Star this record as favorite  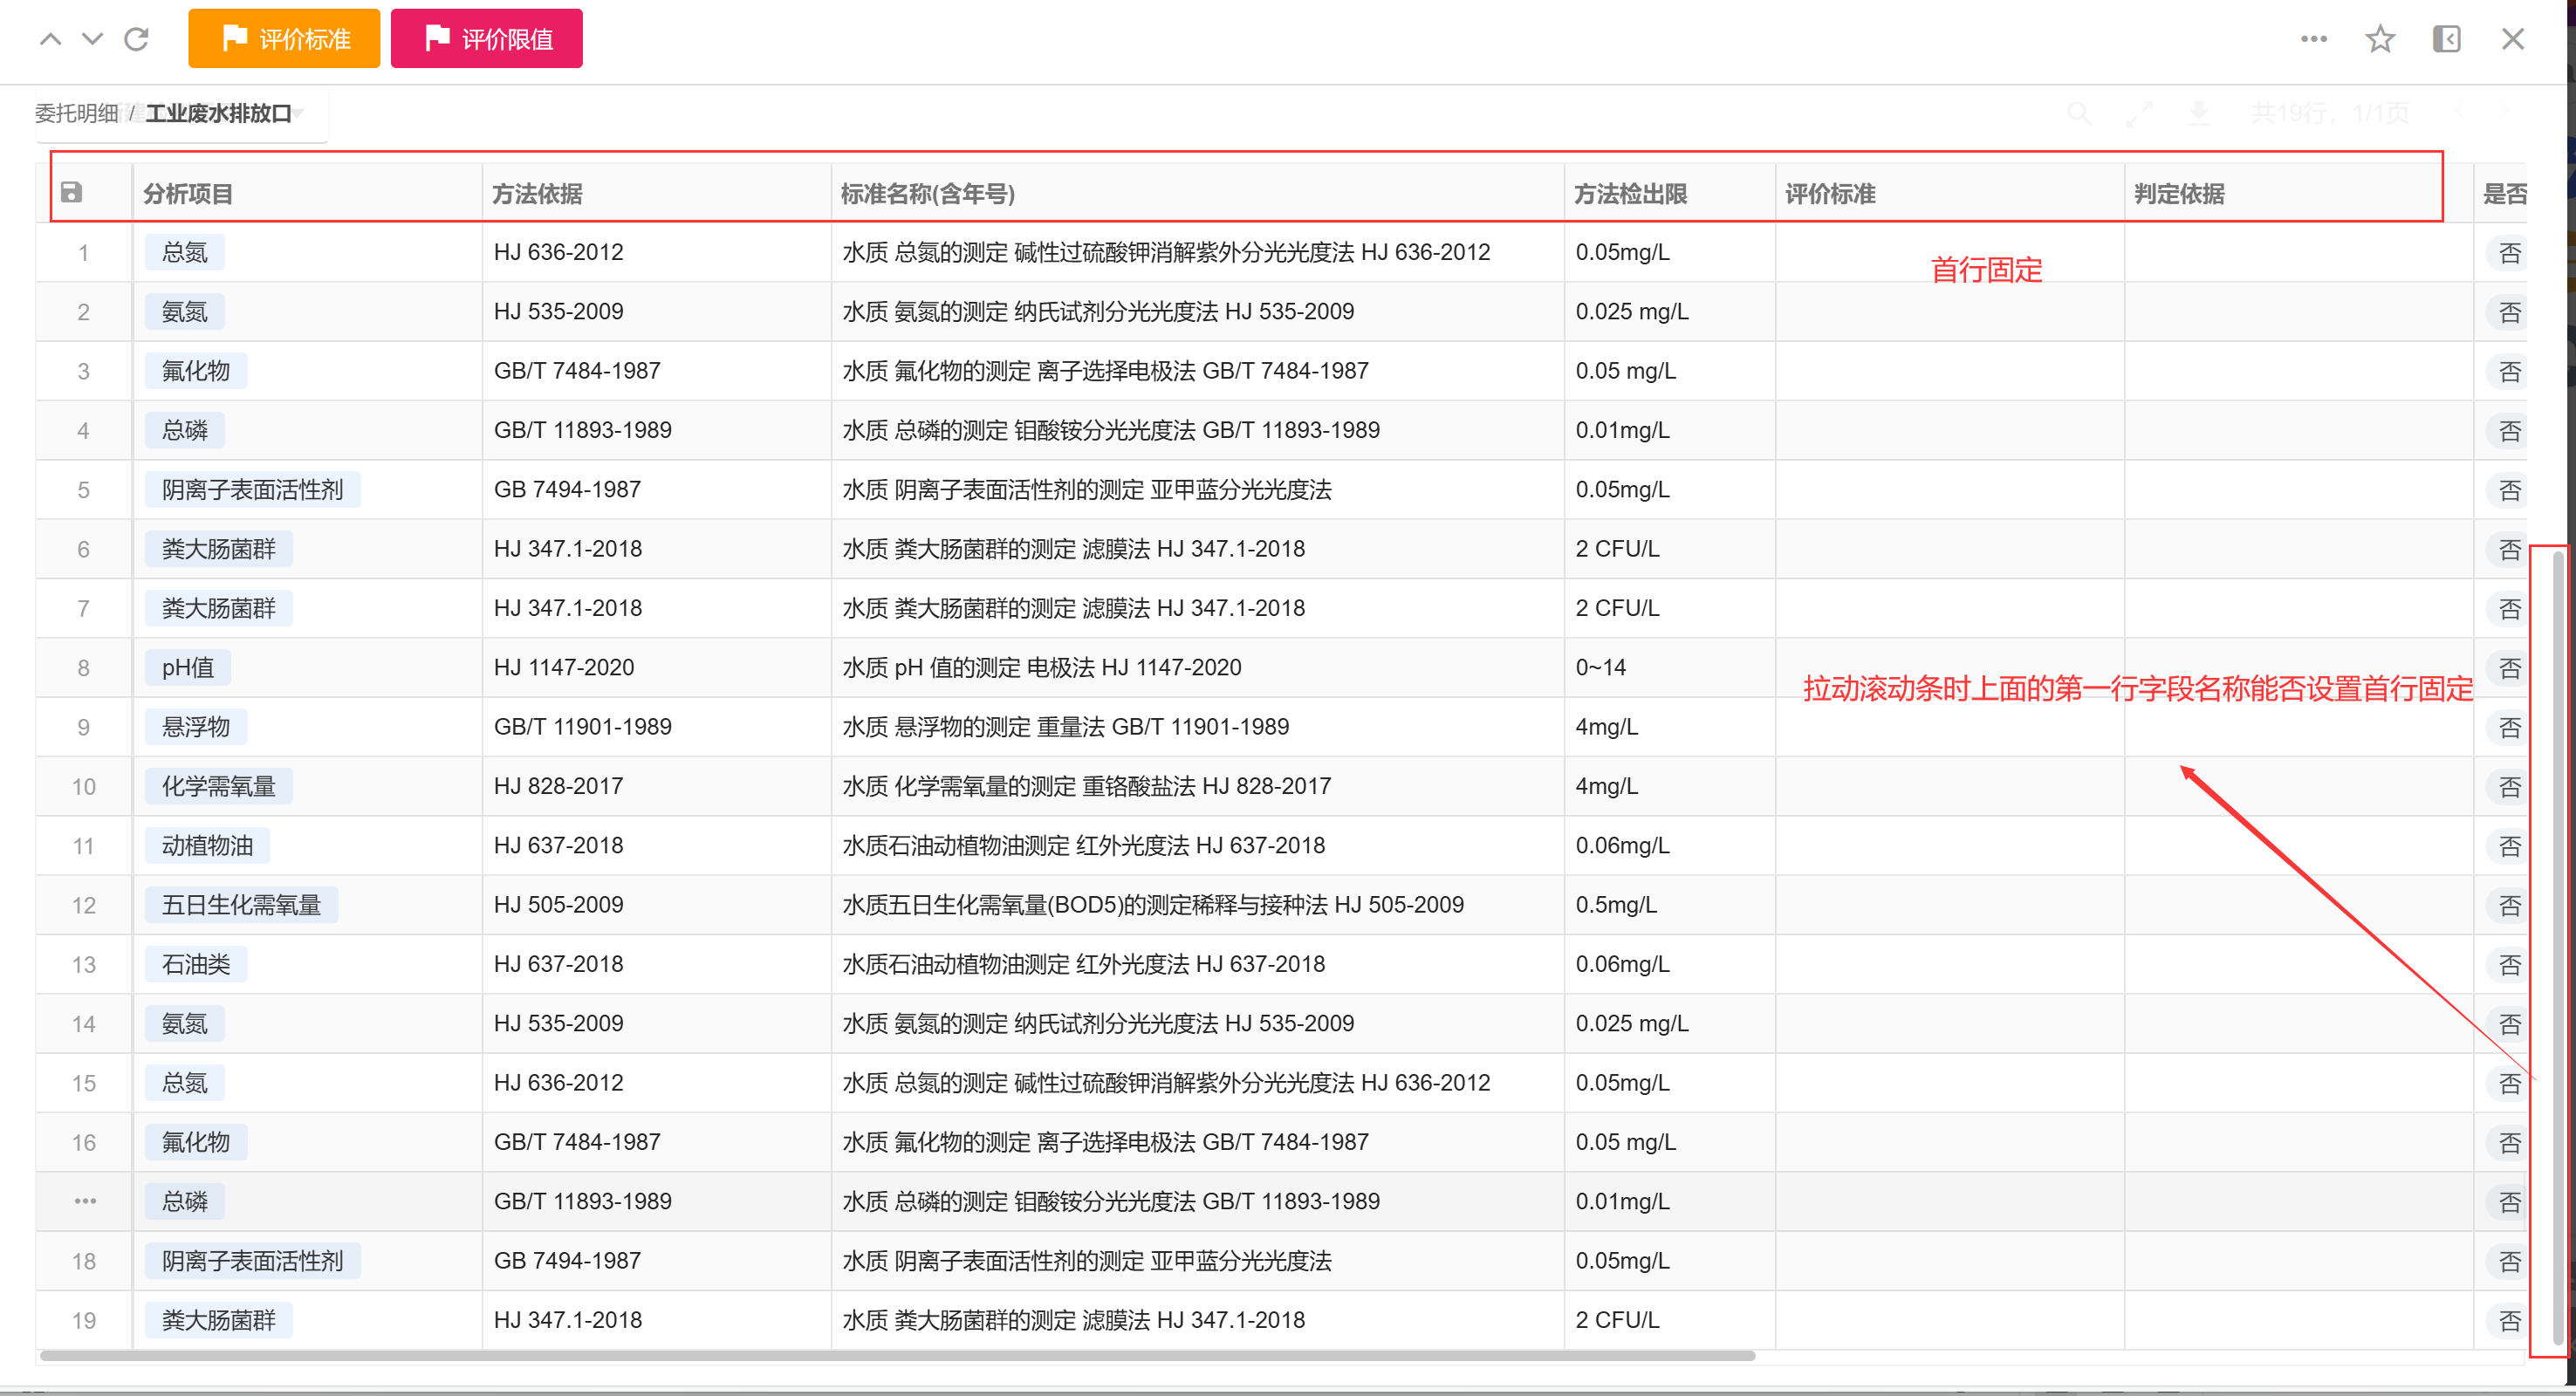pyautogui.click(x=2380, y=39)
